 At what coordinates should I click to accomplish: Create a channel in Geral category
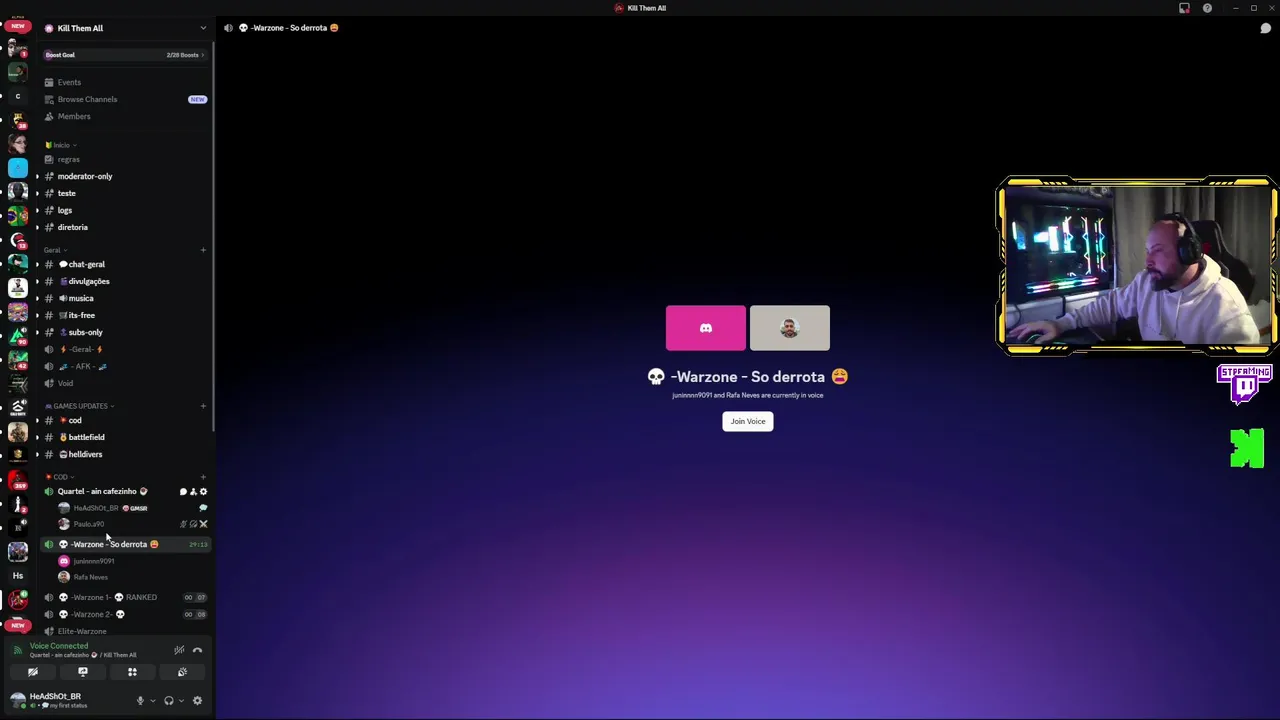[203, 250]
